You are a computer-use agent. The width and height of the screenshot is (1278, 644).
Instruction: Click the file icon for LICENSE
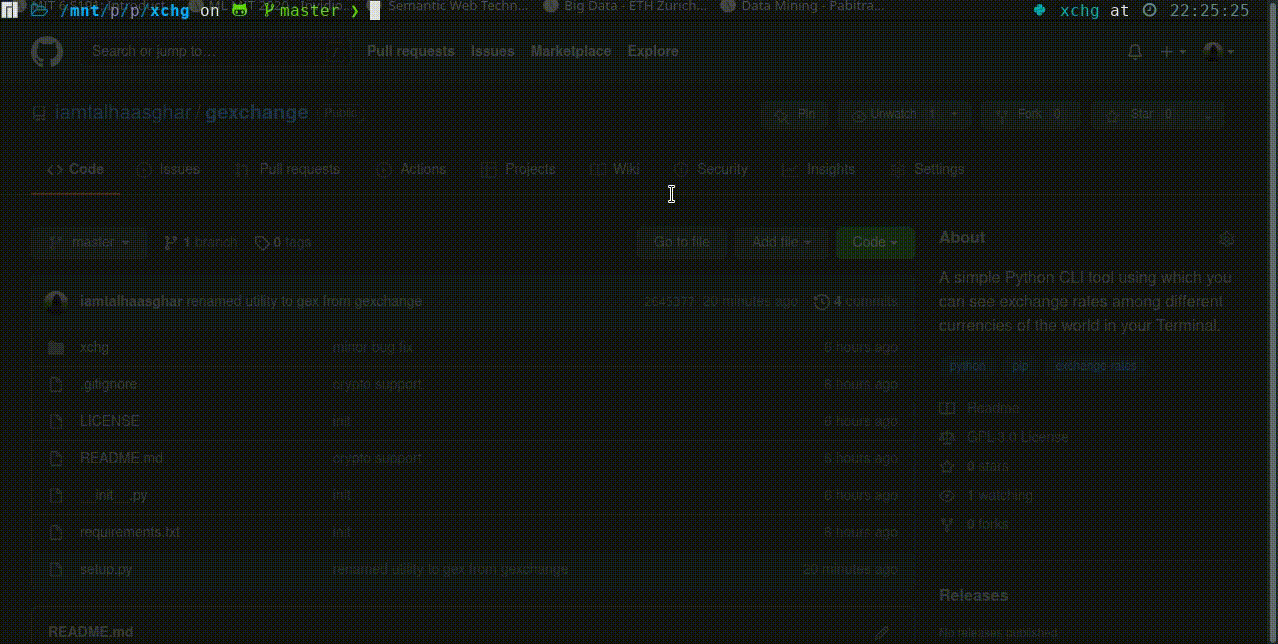pos(56,422)
